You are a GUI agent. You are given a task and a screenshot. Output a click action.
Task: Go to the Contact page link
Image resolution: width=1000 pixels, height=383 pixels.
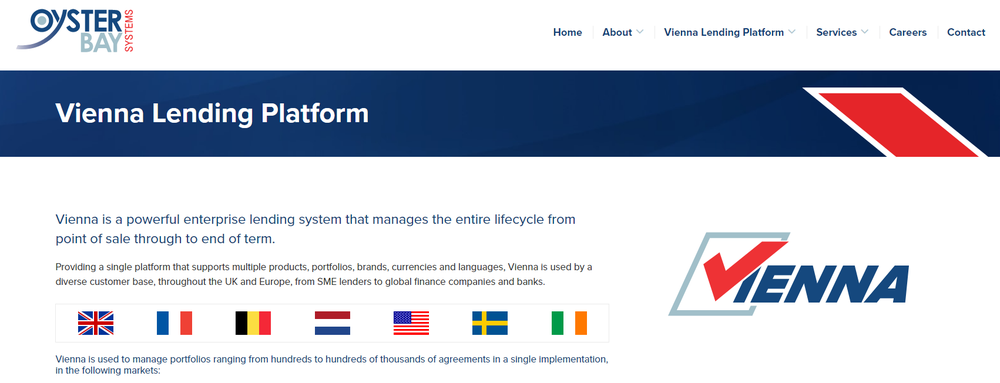[x=966, y=32]
